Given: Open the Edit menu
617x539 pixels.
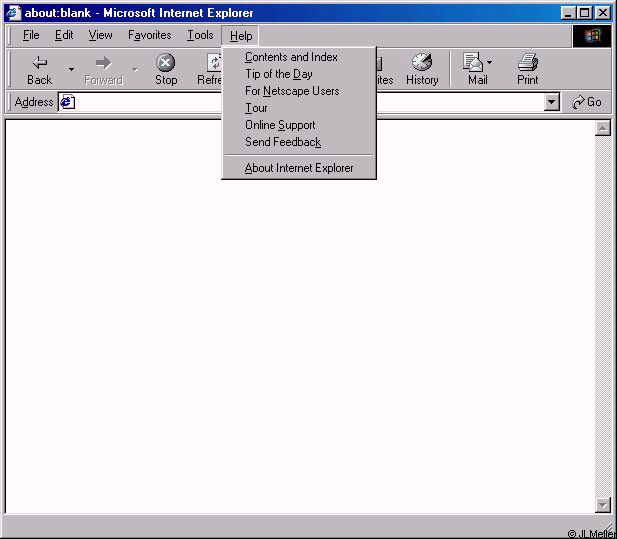Looking at the screenshot, I should (x=64, y=35).
